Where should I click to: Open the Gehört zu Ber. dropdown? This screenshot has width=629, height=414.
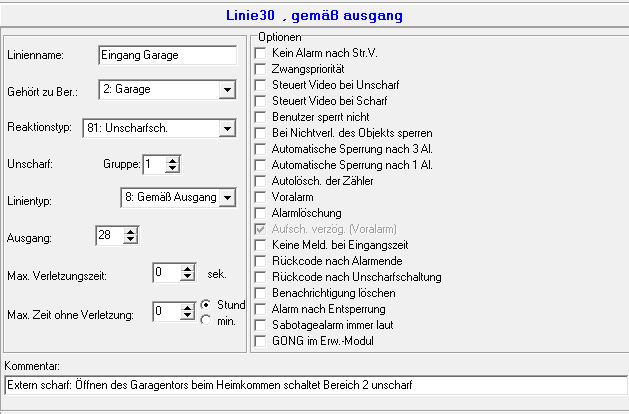(x=227, y=91)
